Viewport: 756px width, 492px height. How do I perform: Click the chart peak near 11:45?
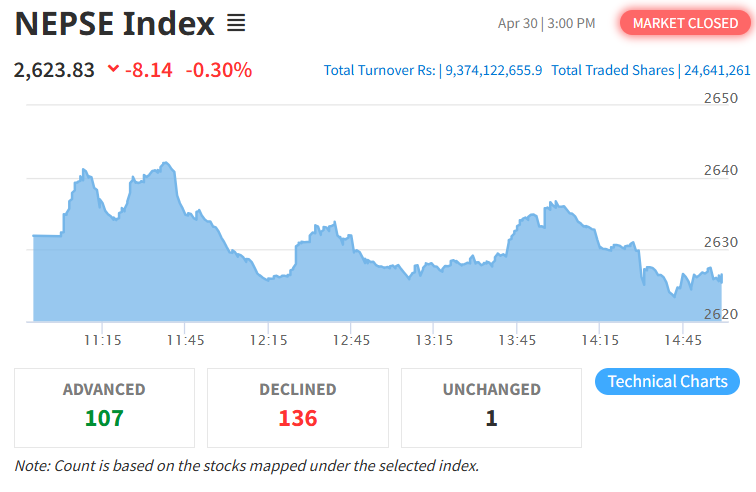(165, 164)
